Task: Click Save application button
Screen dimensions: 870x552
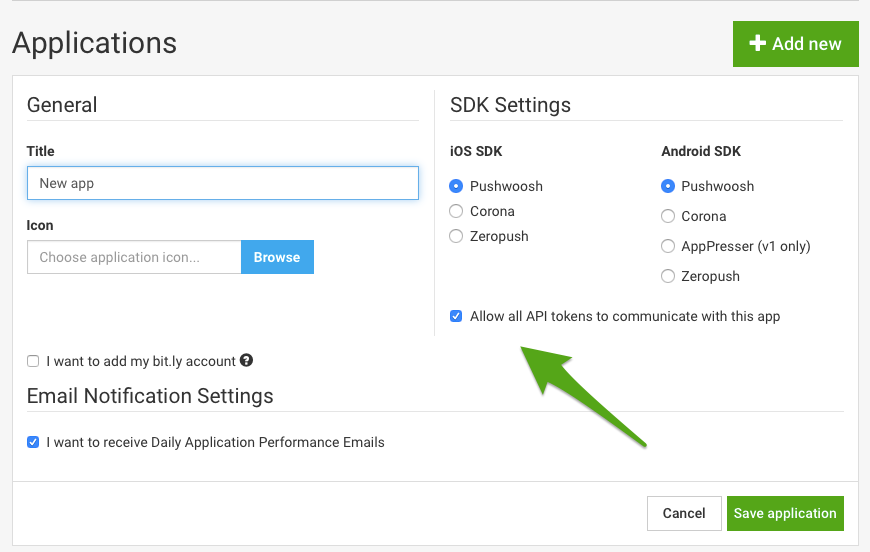Action: pyautogui.click(x=785, y=513)
